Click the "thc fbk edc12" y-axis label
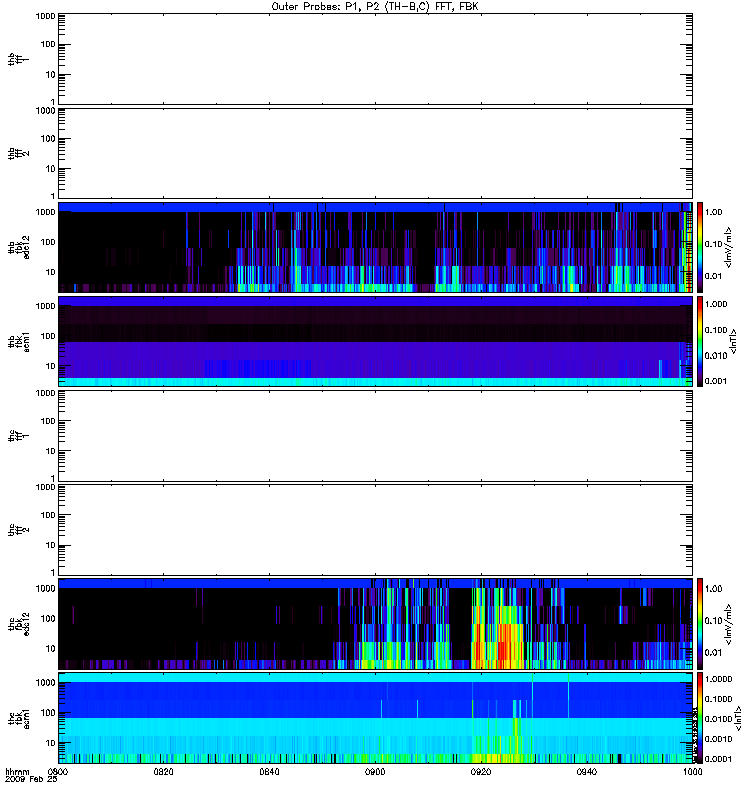Image resolution: width=750 pixels, height=800 pixels. pyautogui.click(x=19, y=624)
